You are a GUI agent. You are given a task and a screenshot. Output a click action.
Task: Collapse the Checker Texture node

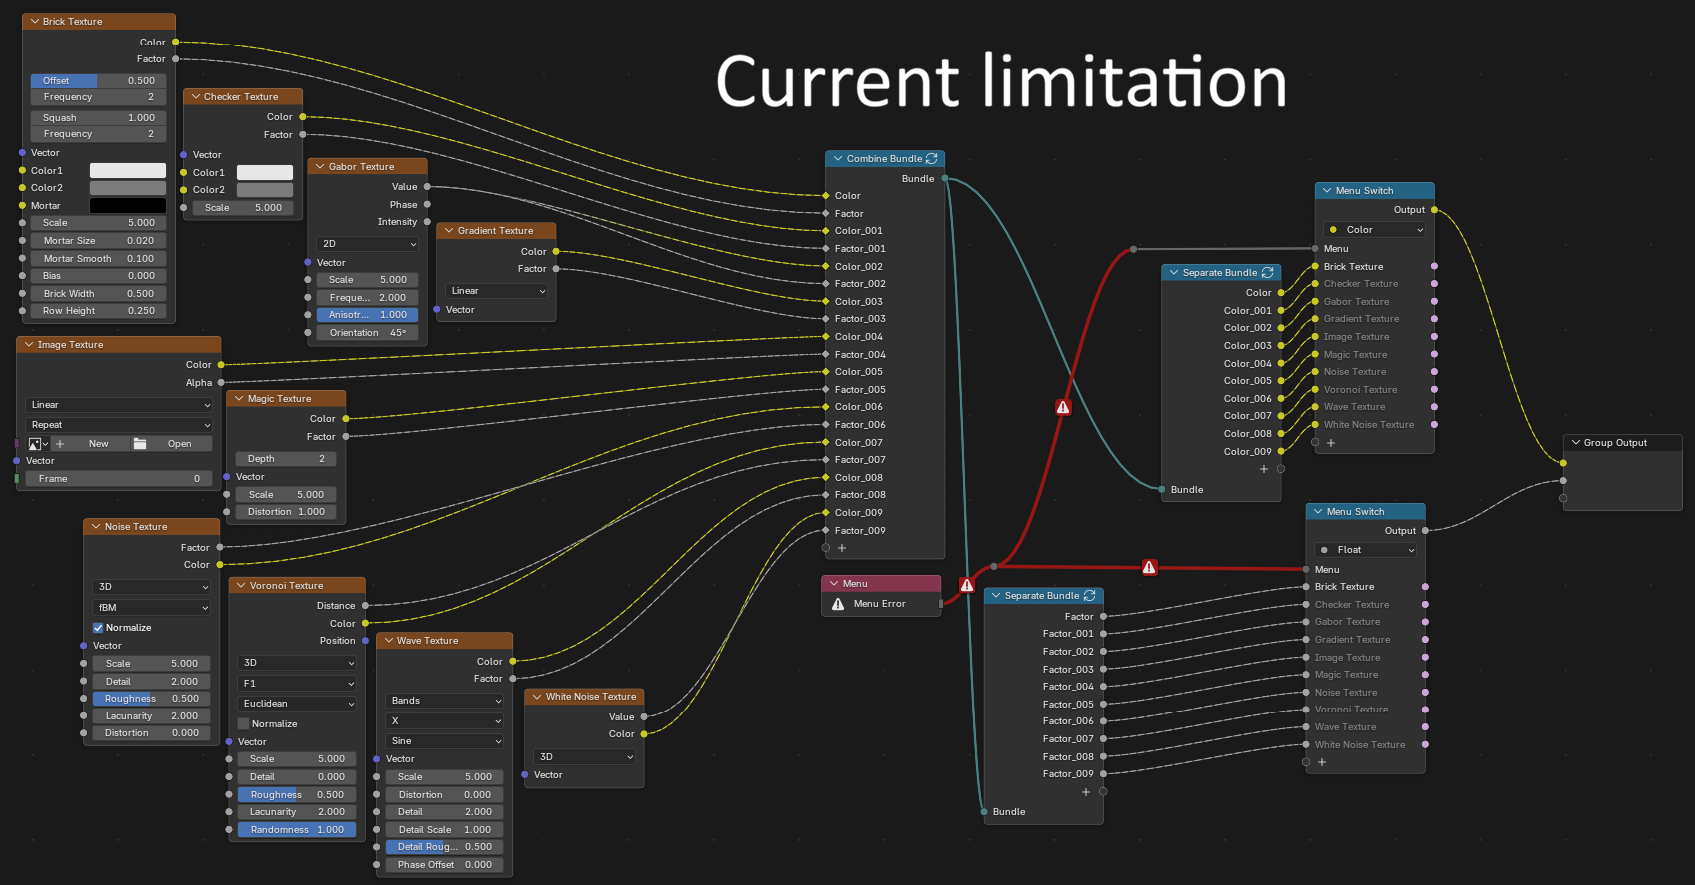tap(196, 97)
